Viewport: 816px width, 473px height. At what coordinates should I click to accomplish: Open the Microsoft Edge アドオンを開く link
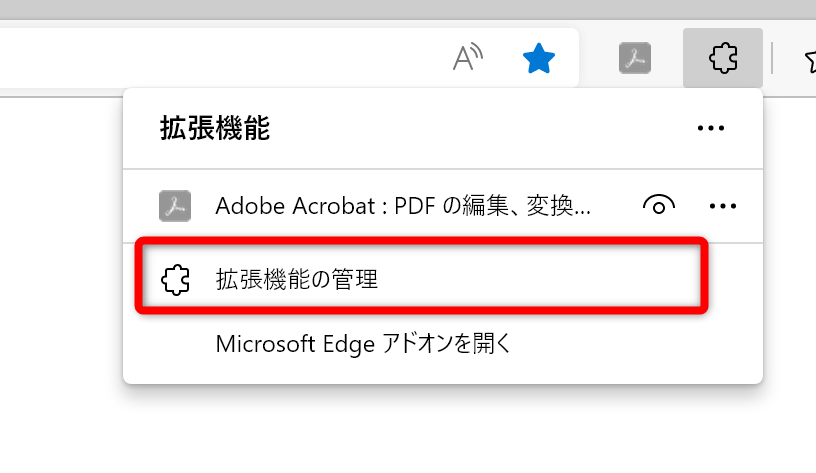[x=364, y=344]
